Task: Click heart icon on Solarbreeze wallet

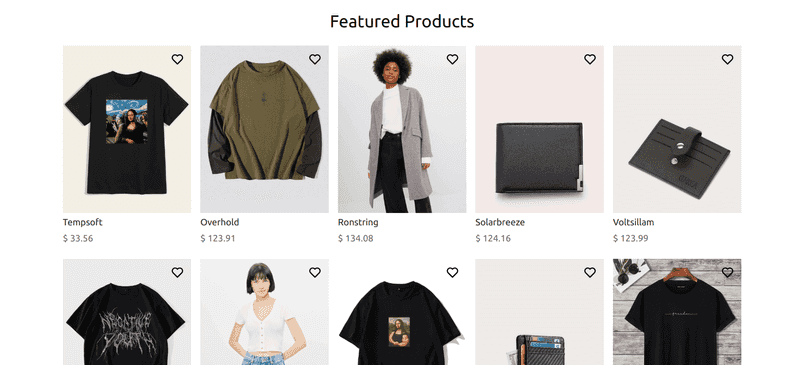Action: (590, 59)
